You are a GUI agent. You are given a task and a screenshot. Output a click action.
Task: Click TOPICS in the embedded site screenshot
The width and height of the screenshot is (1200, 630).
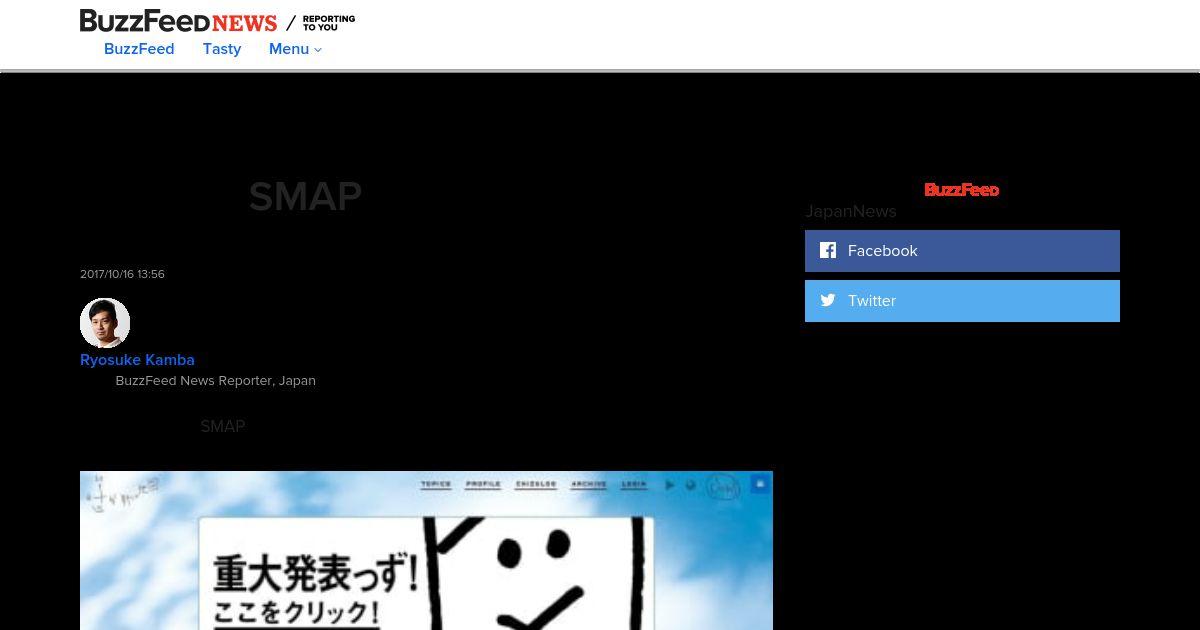(436, 484)
